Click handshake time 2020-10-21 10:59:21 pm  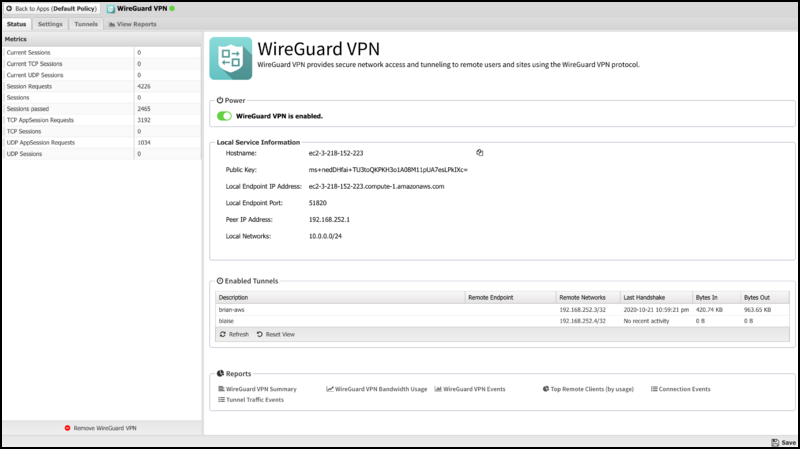[656, 310]
